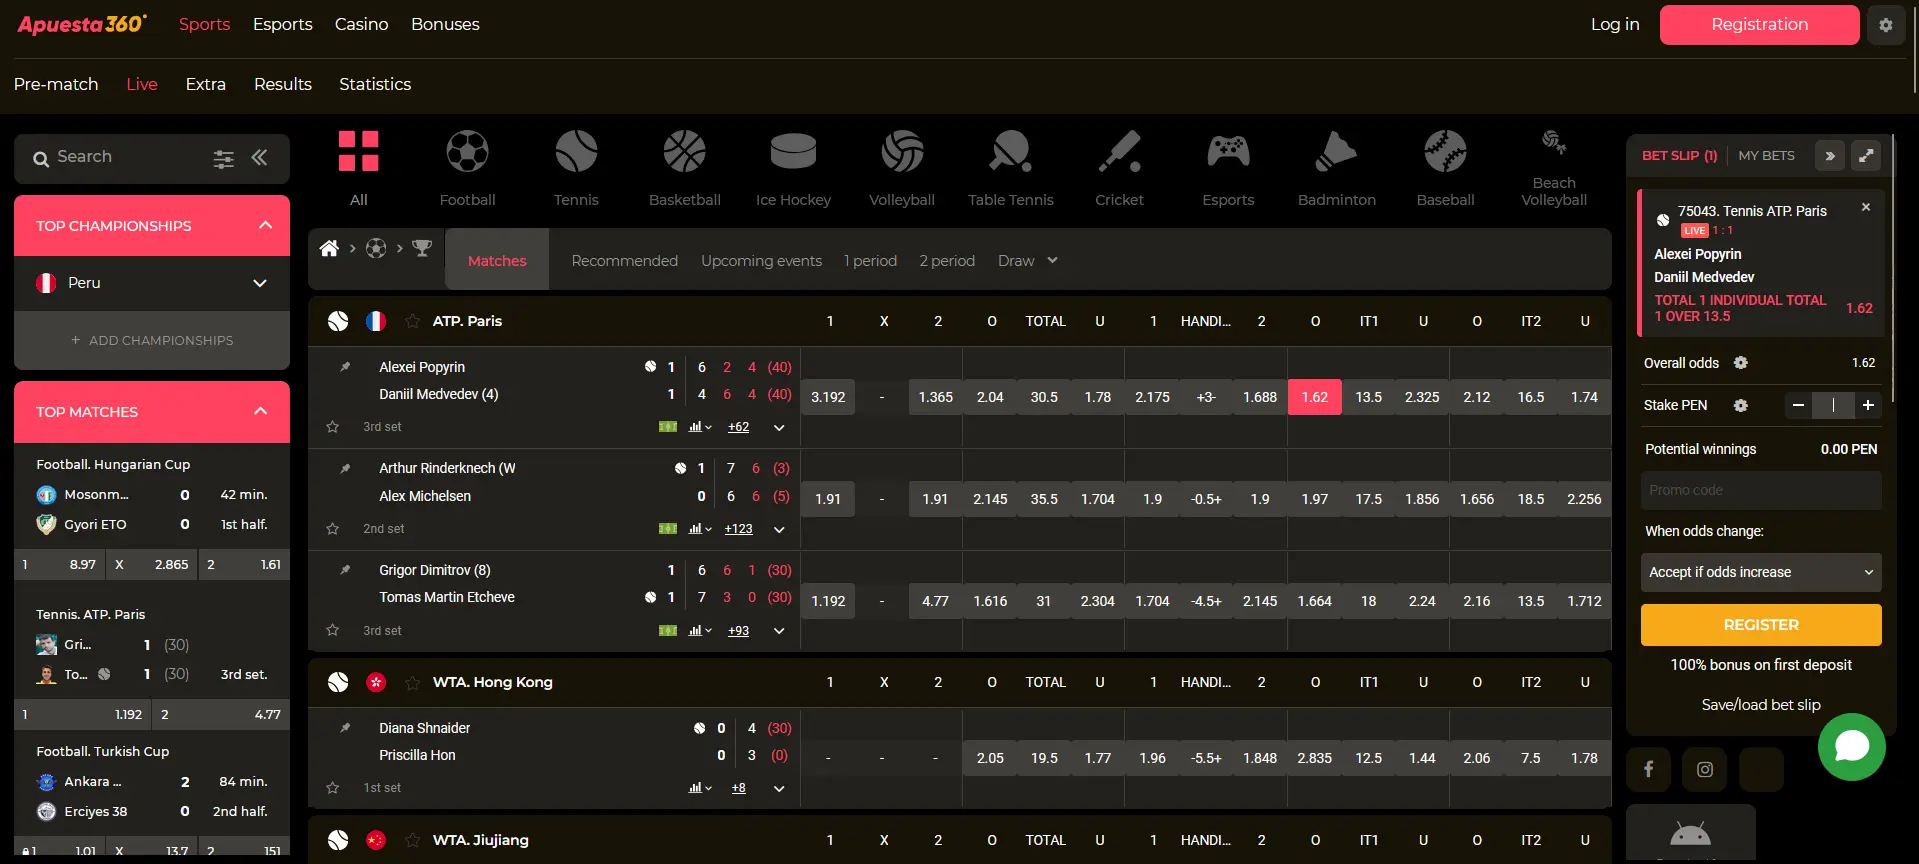Click the Promo code field
Viewport: 1919px width, 864px height.
(1761, 490)
